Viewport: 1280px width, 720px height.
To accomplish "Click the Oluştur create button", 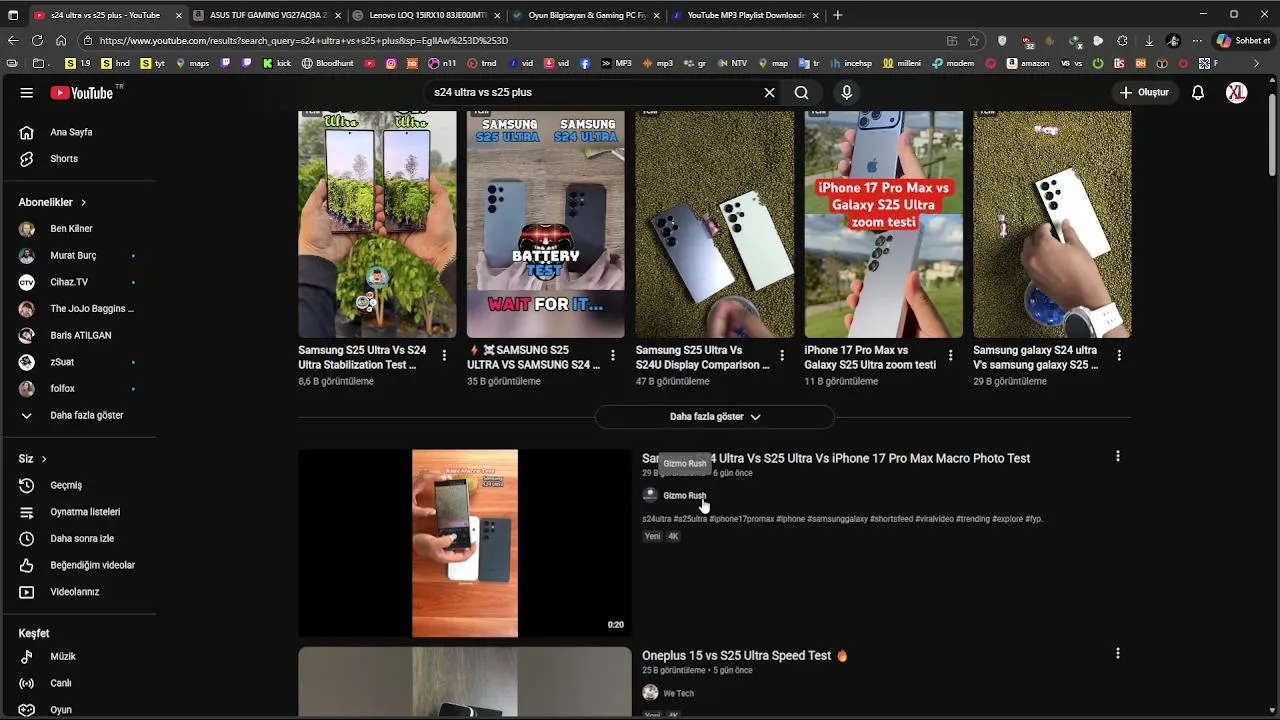I will [x=1144, y=92].
